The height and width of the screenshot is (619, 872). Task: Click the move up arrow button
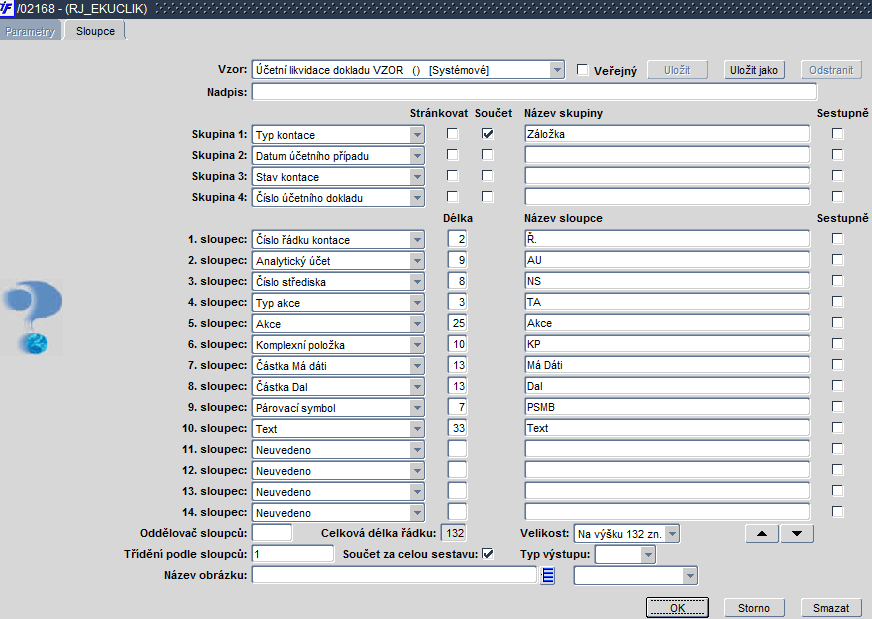click(762, 533)
